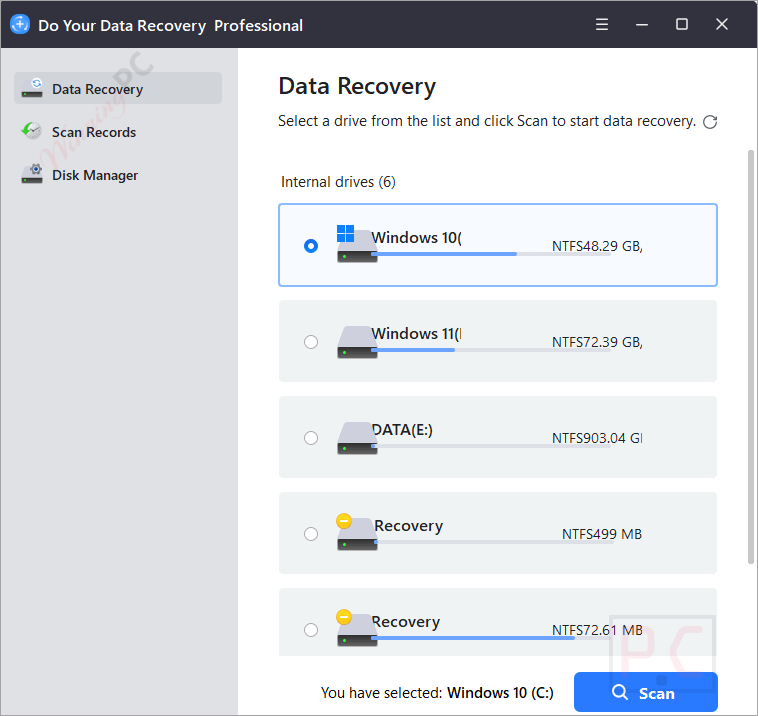Click the Scan Records clock icon
Viewport: 758px width, 716px height.
[x=32, y=131]
